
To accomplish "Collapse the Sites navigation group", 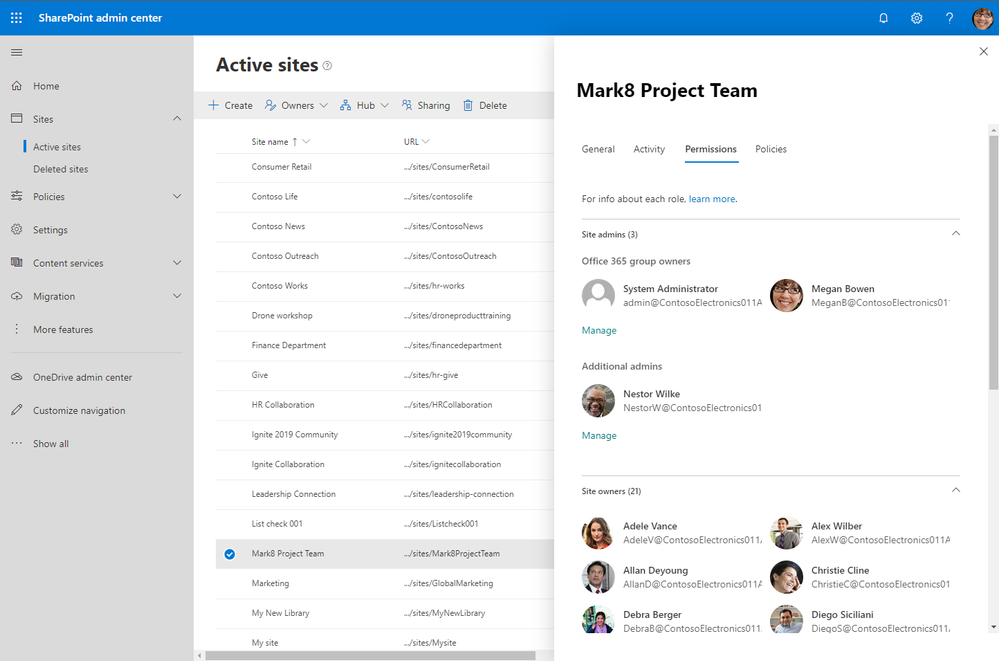I will [177, 119].
